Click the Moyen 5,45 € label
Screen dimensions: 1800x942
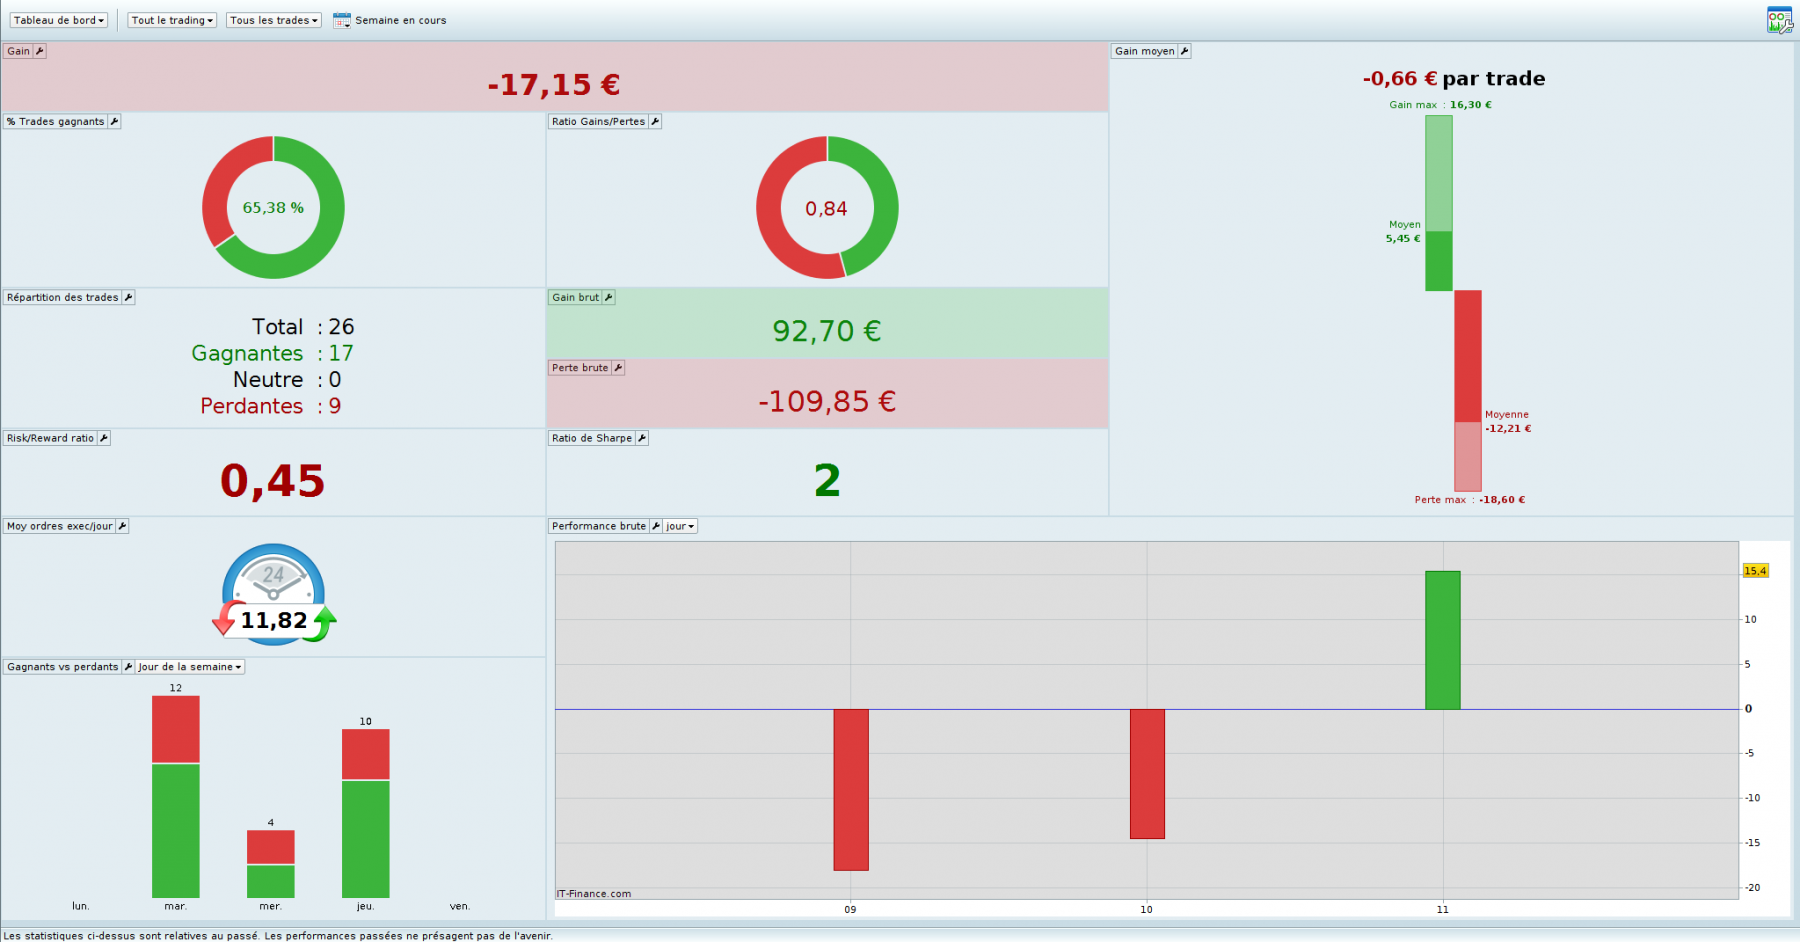[x=1403, y=232]
